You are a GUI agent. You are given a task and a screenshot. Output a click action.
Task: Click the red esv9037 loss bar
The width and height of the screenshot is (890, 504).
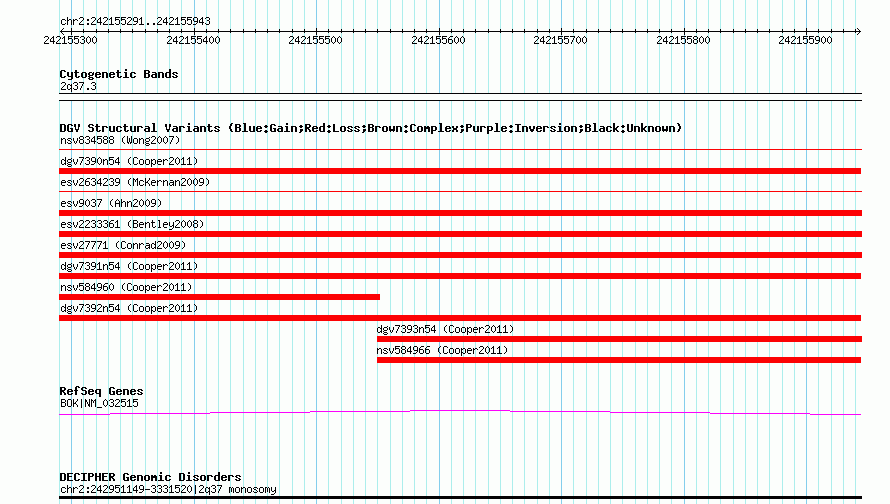(x=460, y=213)
